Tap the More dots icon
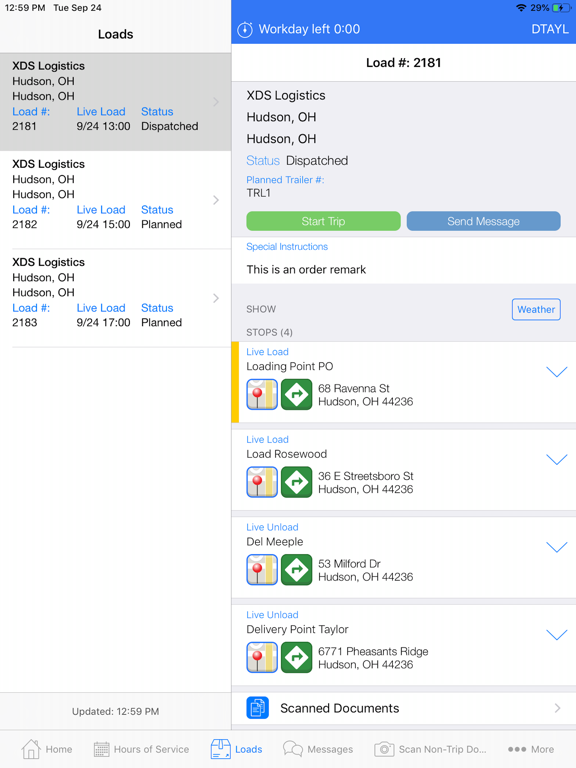This screenshot has width=576, height=768. (517, 749)
